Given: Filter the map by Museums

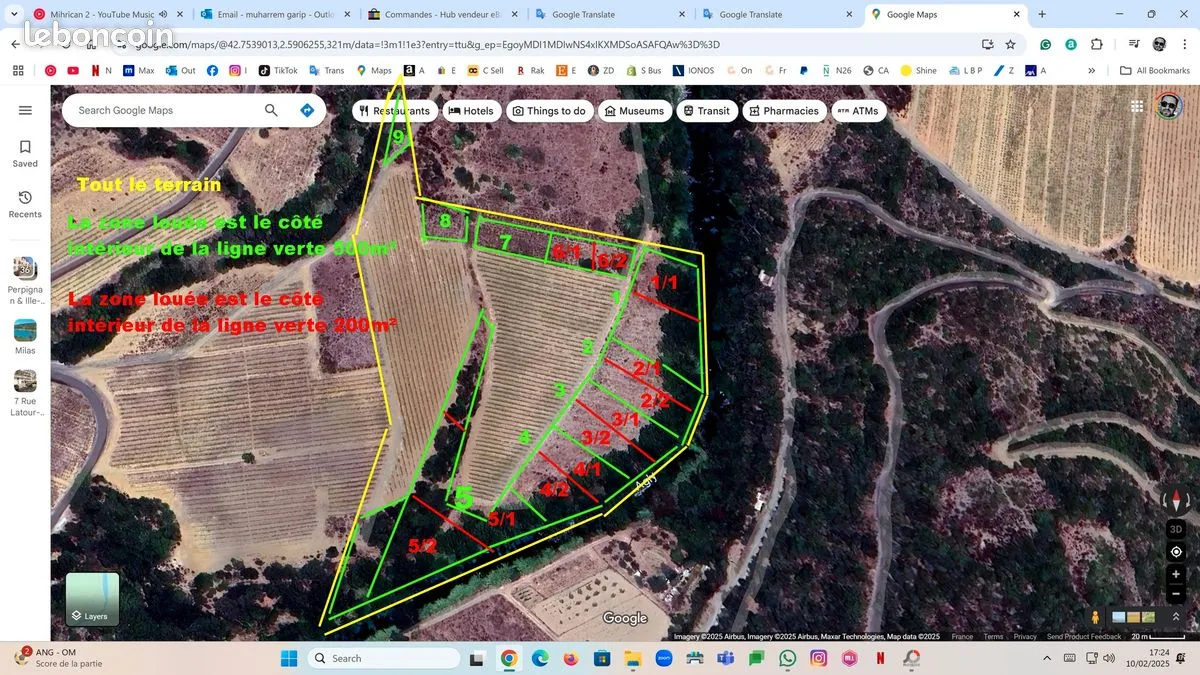Looking at the screenshot, I should [x=634, y=111].
